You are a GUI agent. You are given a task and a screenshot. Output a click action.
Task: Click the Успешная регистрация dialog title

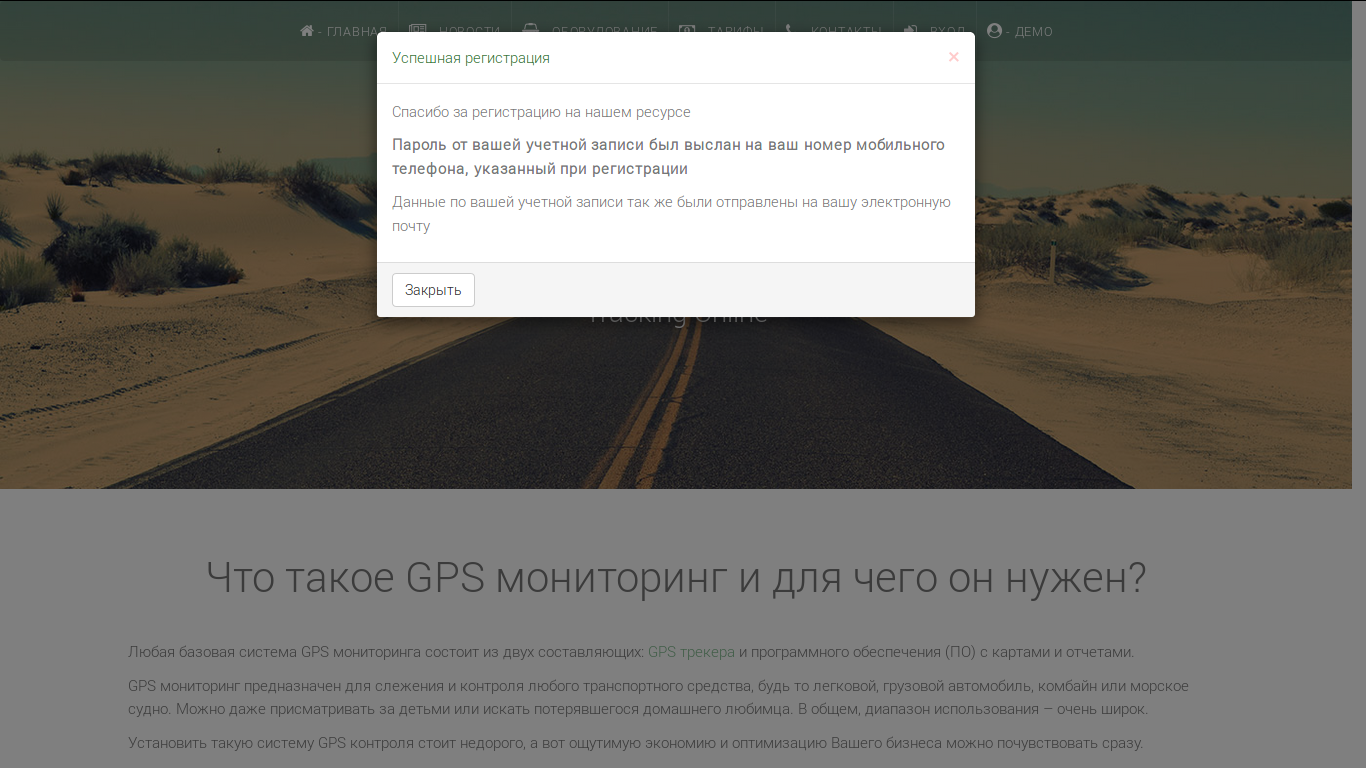470,57
